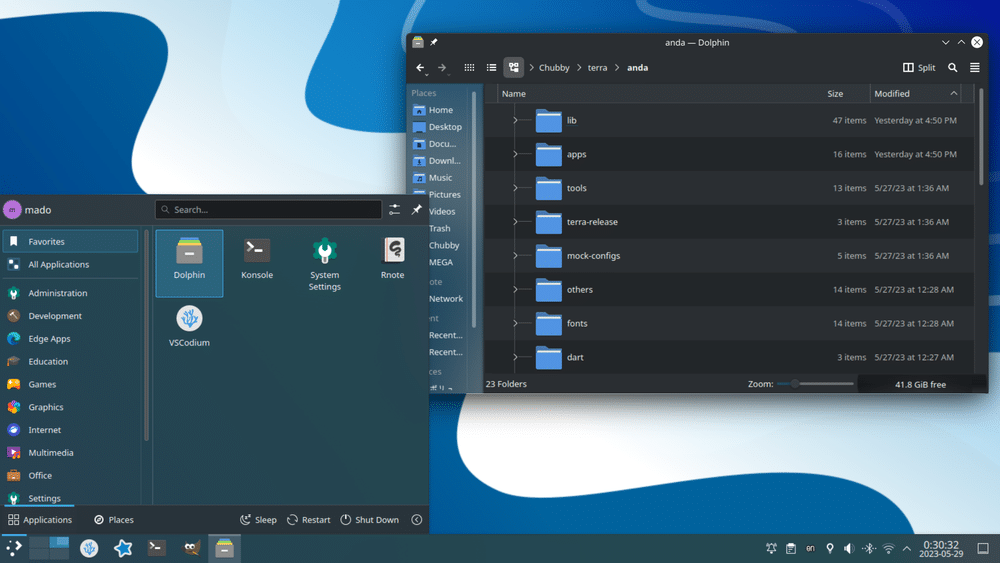The width and height of the screenshot is (1000, 563).
Task: Split the Dolphin view
Action: (x=919, y=68)
